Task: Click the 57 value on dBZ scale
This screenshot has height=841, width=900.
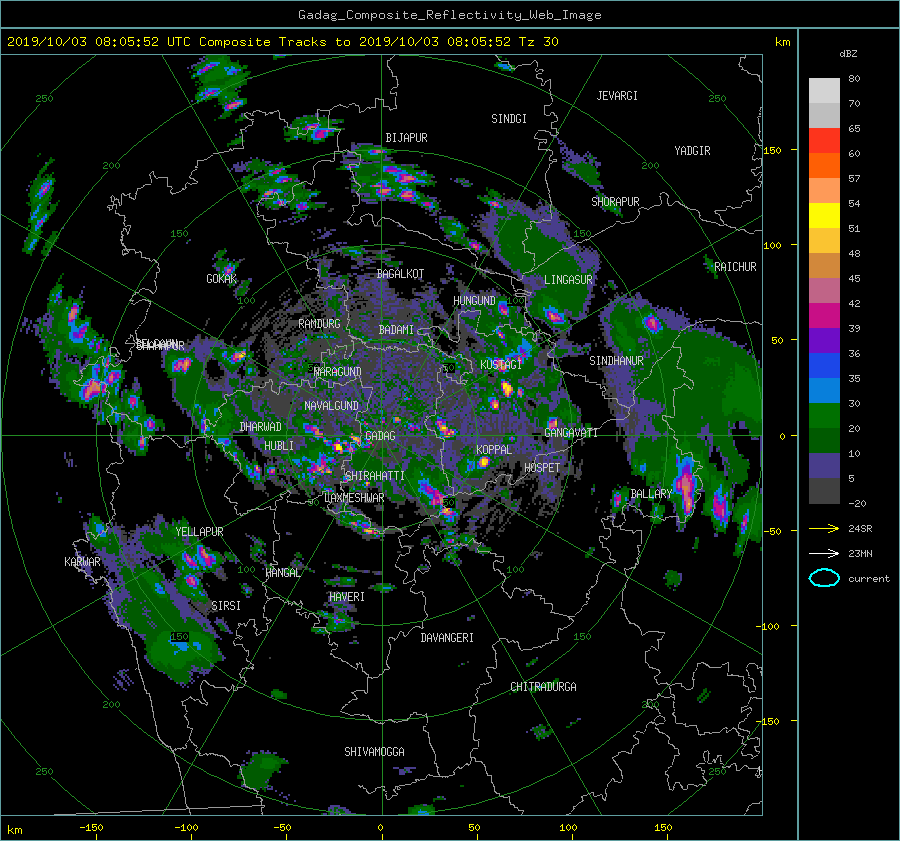Action: 854,179
